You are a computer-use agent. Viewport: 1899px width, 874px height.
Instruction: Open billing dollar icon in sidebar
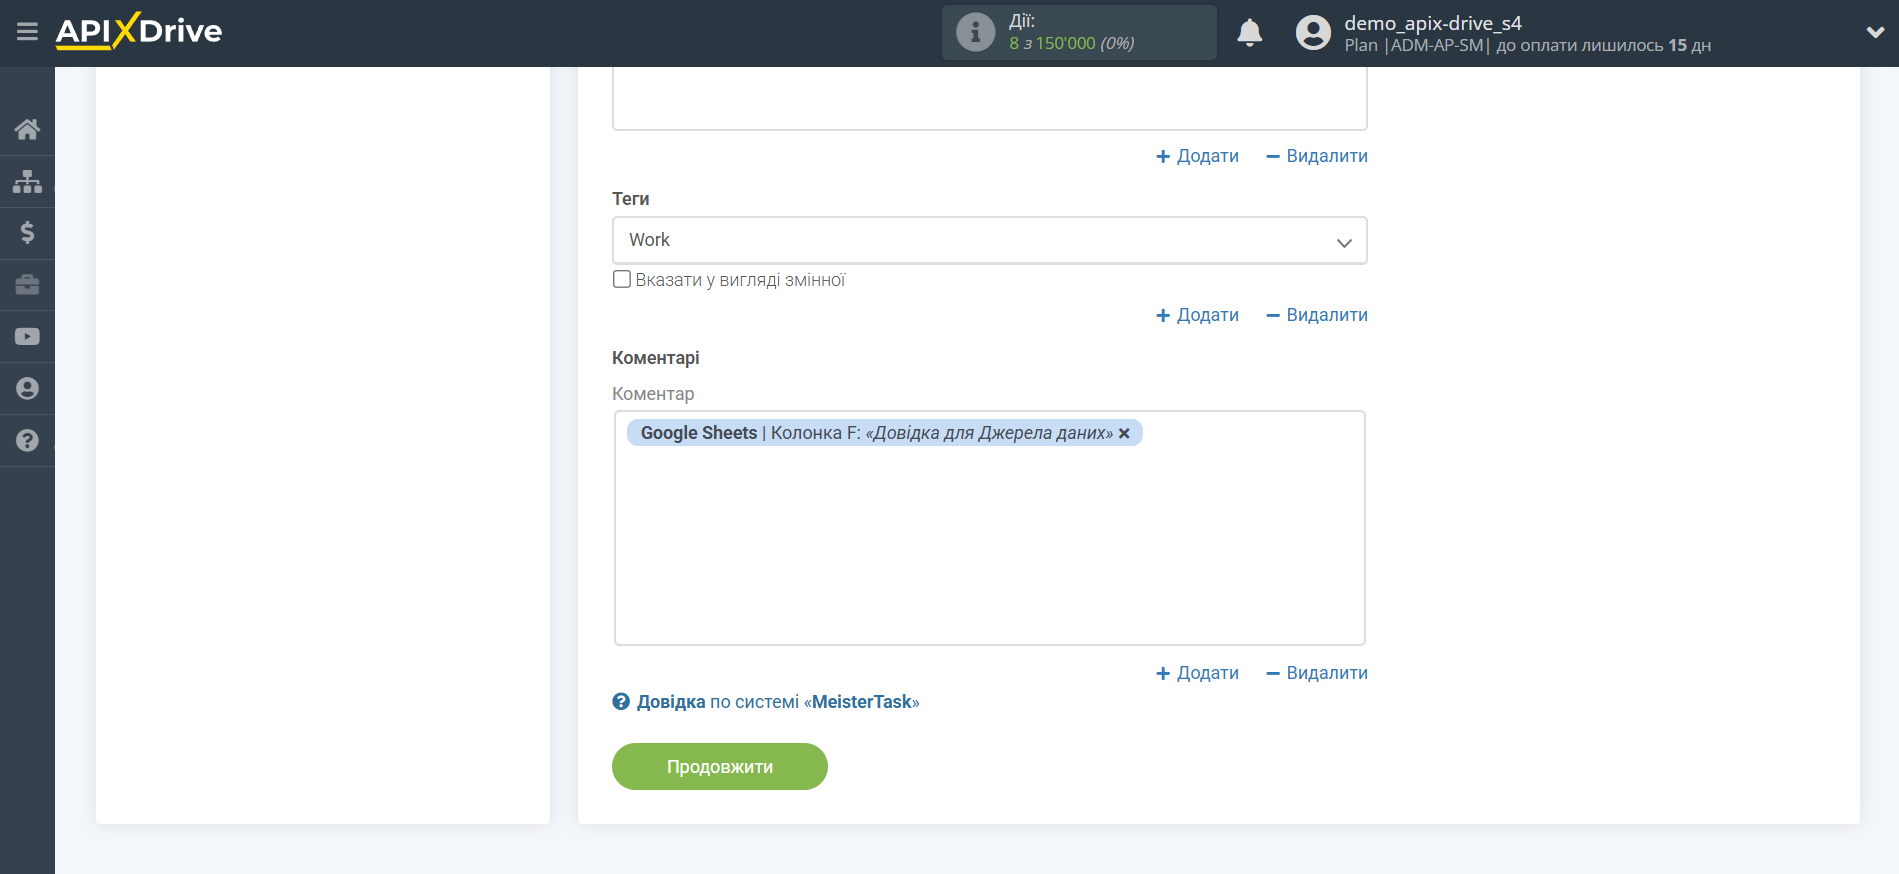click(27, 233)
